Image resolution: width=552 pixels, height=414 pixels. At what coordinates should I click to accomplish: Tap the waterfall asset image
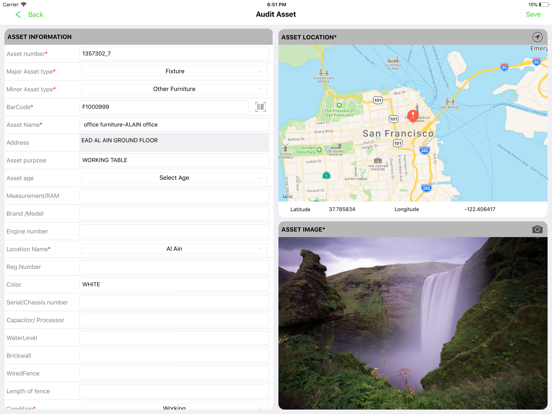click(413, 323)
